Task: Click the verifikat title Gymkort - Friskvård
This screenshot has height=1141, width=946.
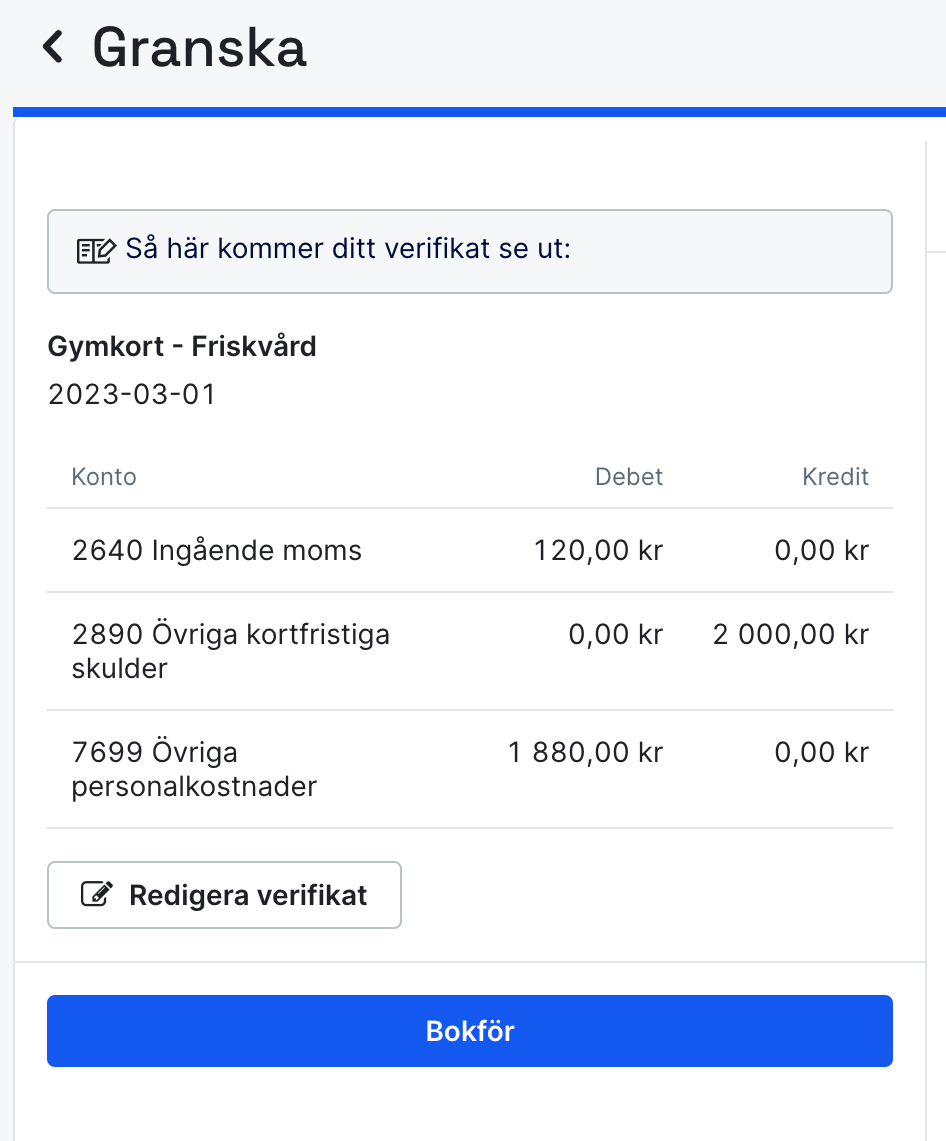Action: coord(181,347)
